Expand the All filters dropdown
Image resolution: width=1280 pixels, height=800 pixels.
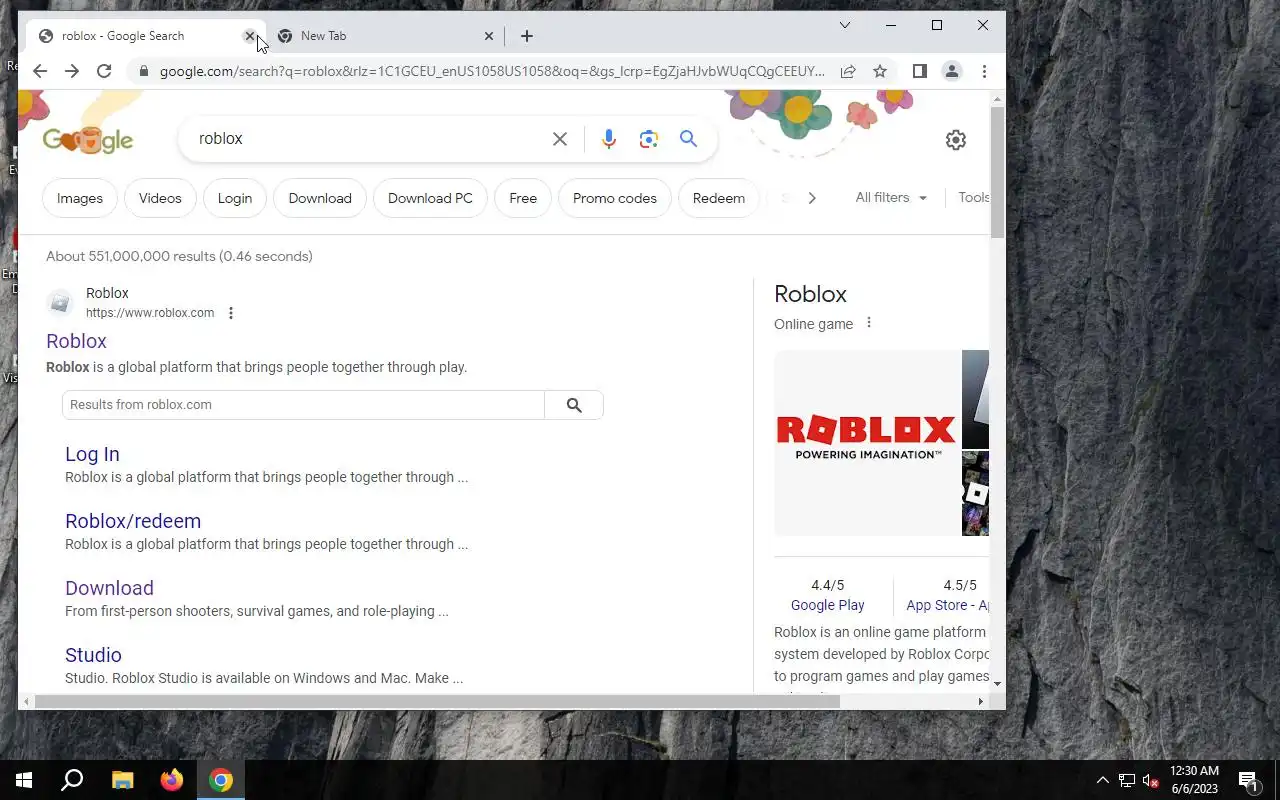891,198
